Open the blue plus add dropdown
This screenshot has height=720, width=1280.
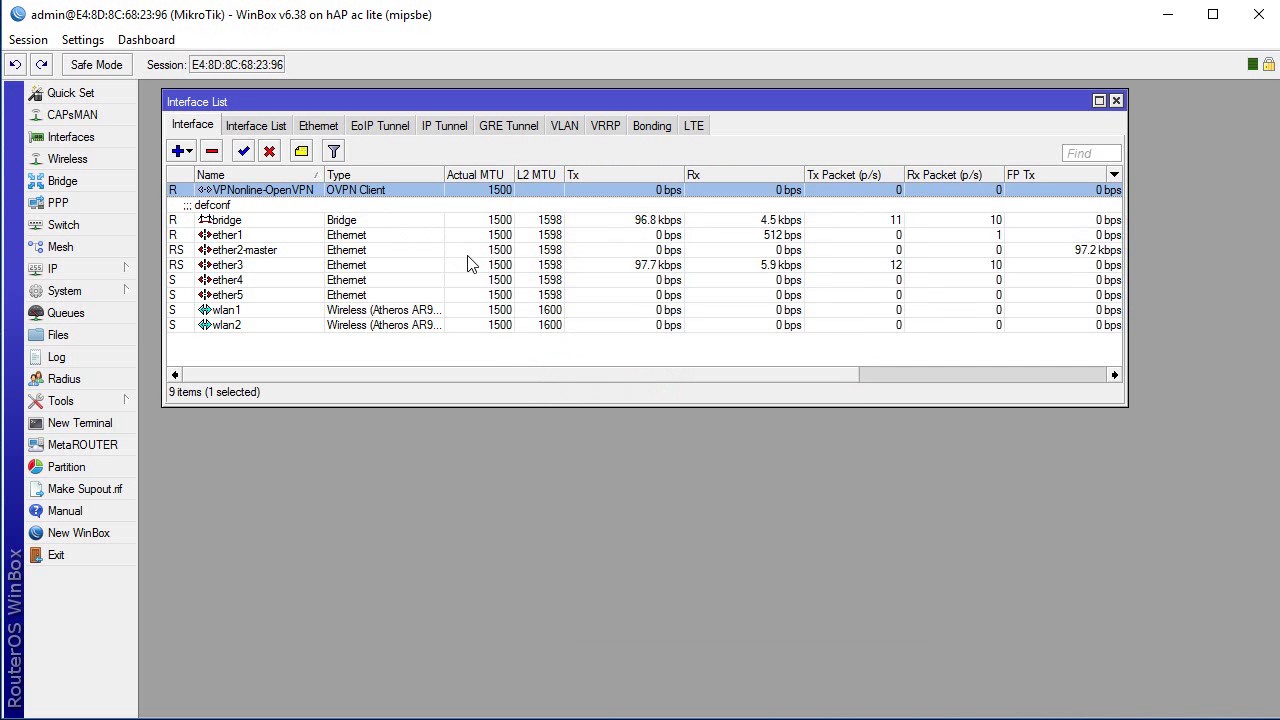tap(182, 151)
